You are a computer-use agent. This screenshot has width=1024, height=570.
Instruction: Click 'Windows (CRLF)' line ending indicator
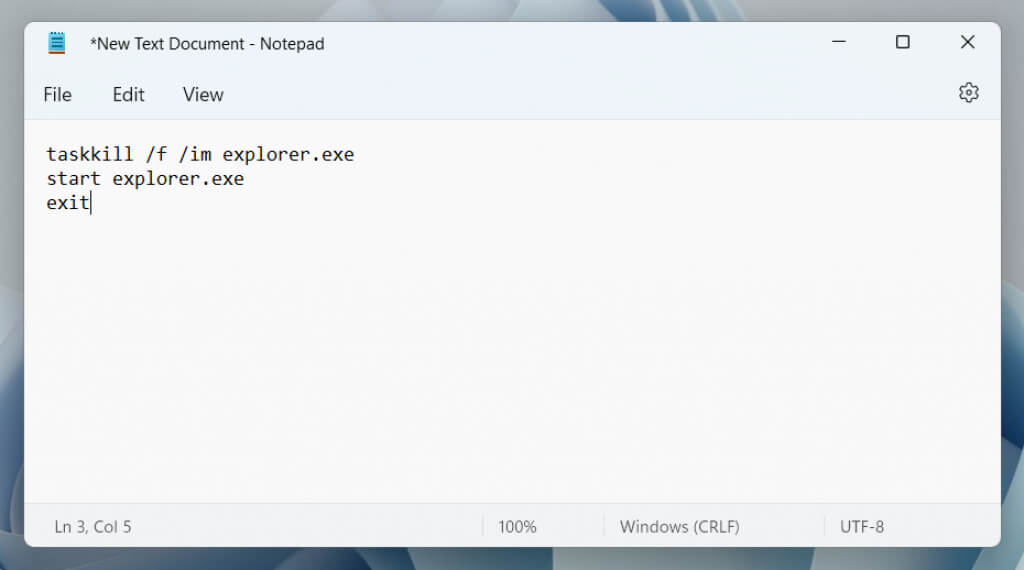tap(680, 527)
